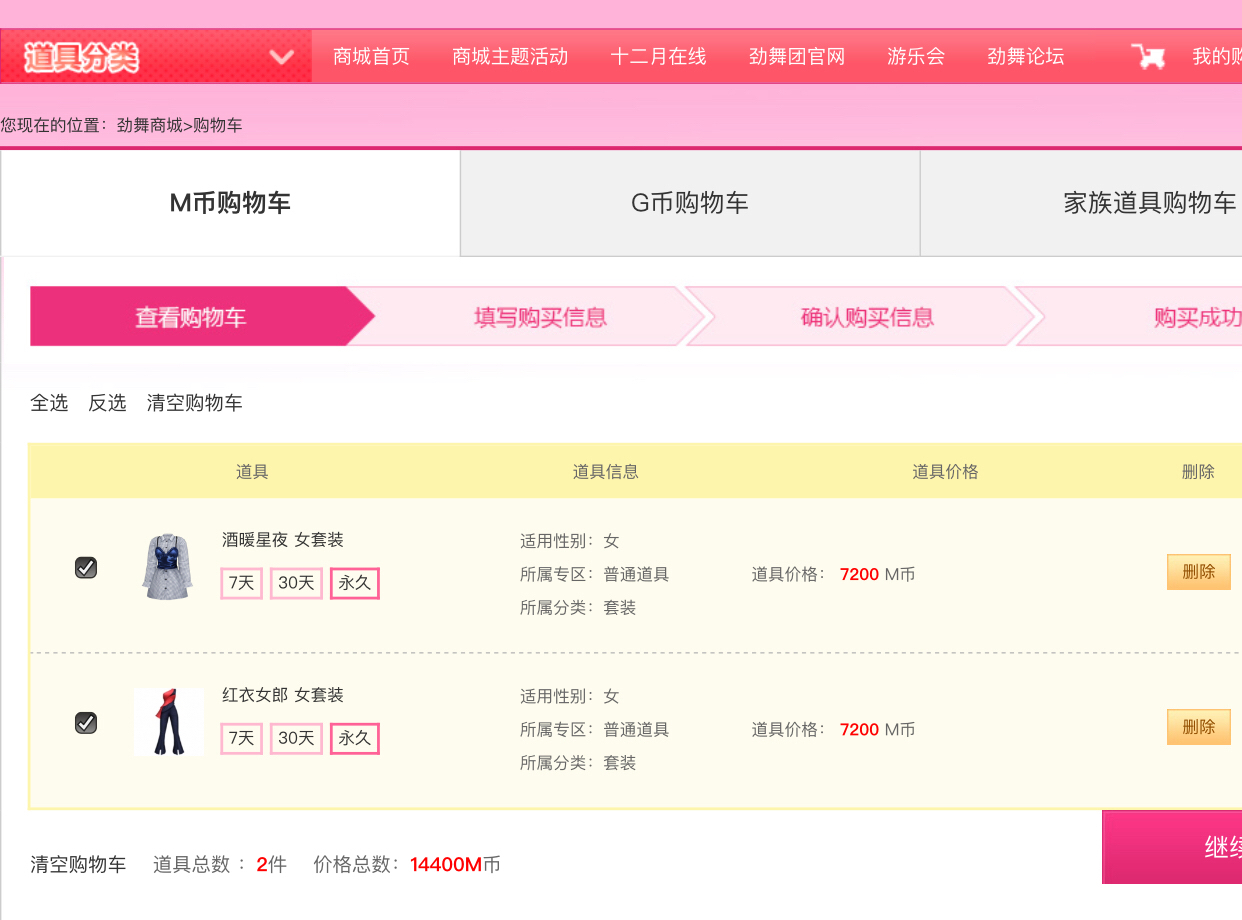The width and height of the screenshot is (1242, 920).
Task: Click 清空购物车 above the item table
Action: [x=195, y=403]
